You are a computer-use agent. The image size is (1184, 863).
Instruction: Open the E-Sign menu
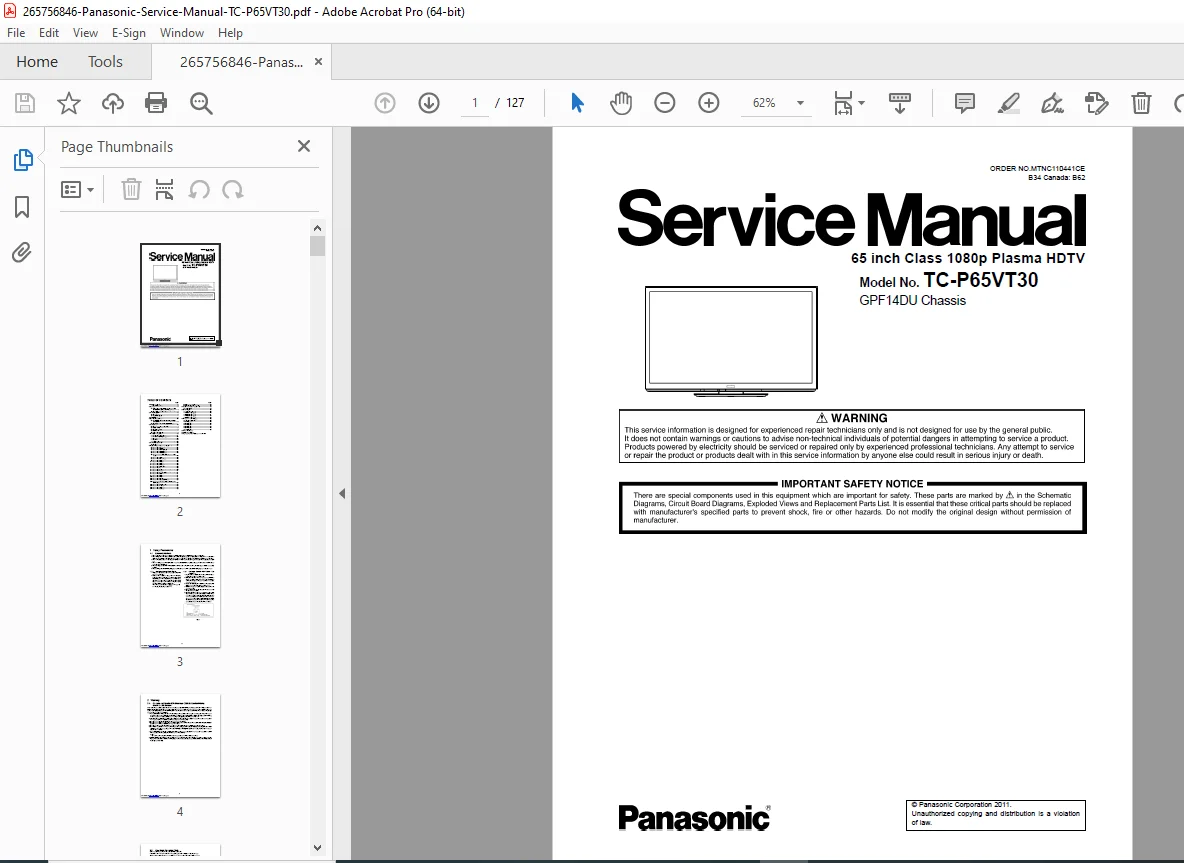coord(128,32)
